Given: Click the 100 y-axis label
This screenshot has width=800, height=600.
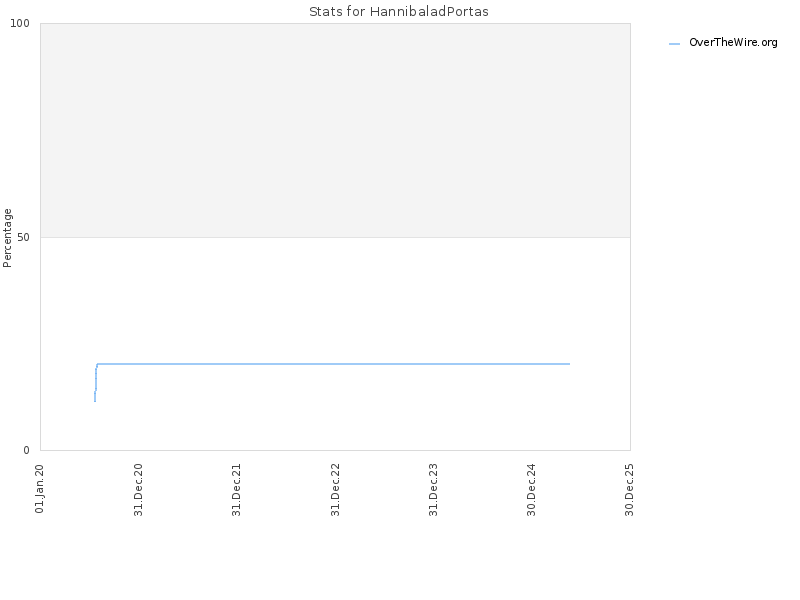Looking at the screenshot, I should 20,23.
